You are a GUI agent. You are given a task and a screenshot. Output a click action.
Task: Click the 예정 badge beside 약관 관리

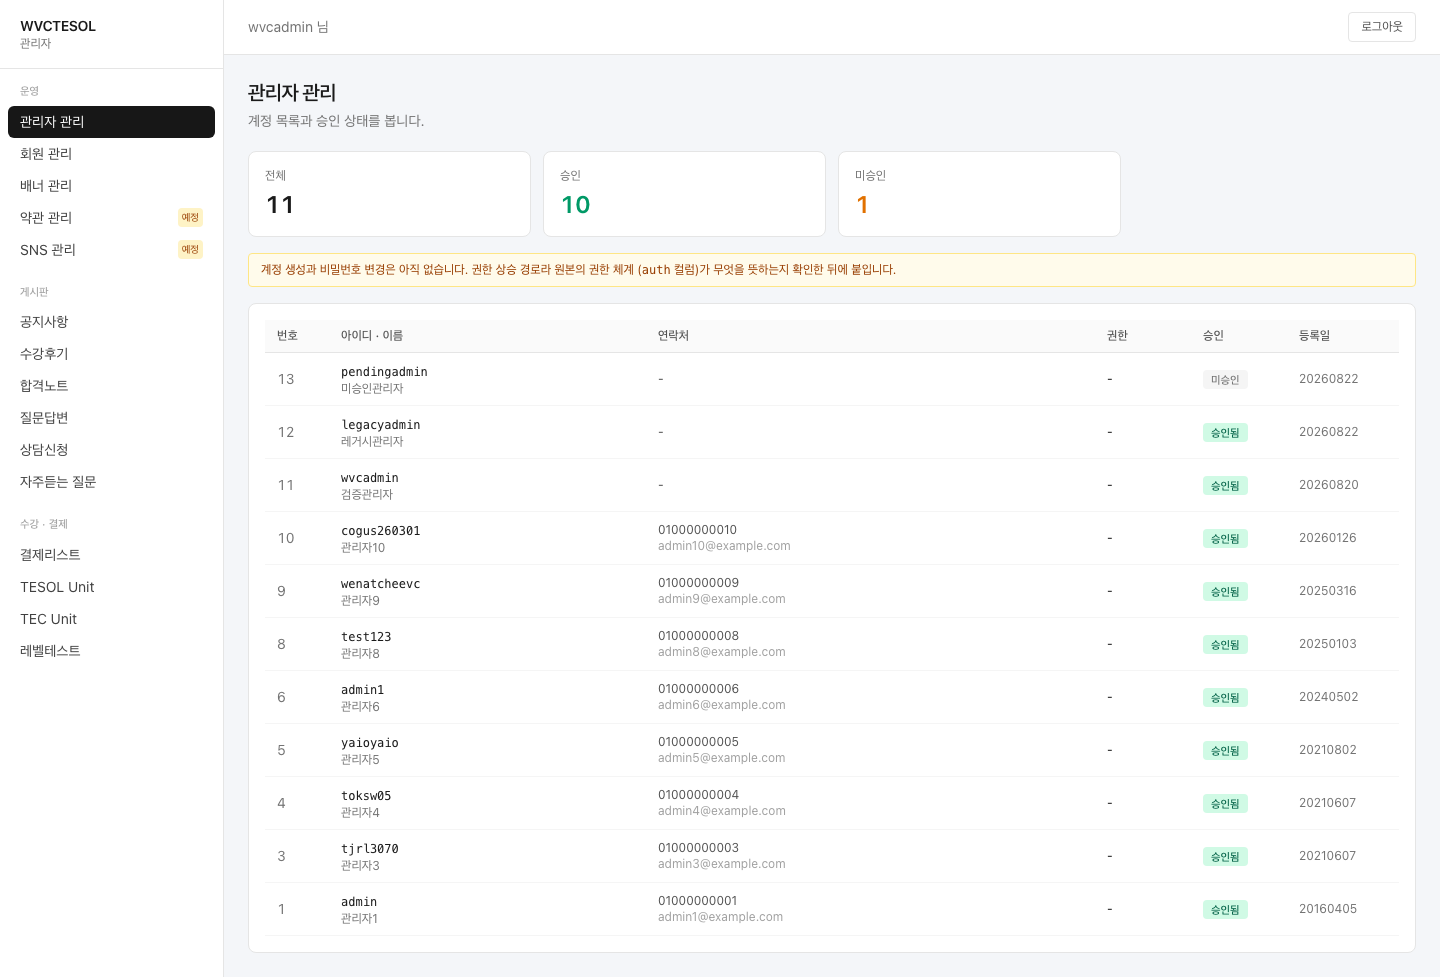point(190,218)
